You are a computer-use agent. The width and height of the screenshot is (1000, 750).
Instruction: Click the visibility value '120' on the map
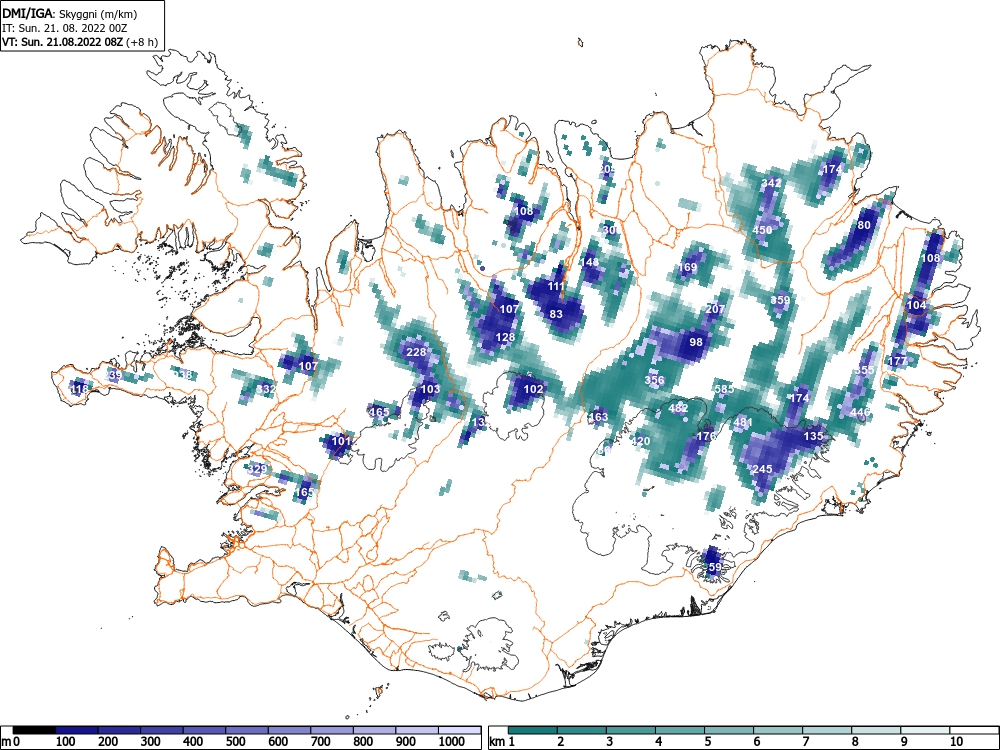tap(640, 441)
